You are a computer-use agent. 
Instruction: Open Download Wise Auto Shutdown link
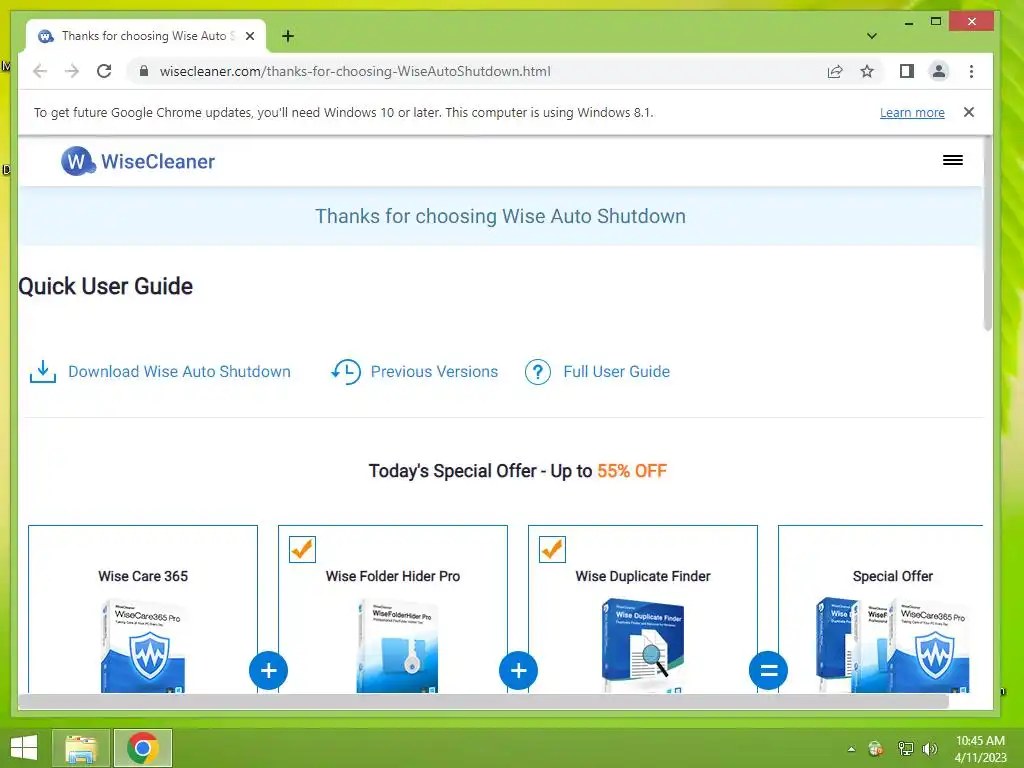click(179, 372)
